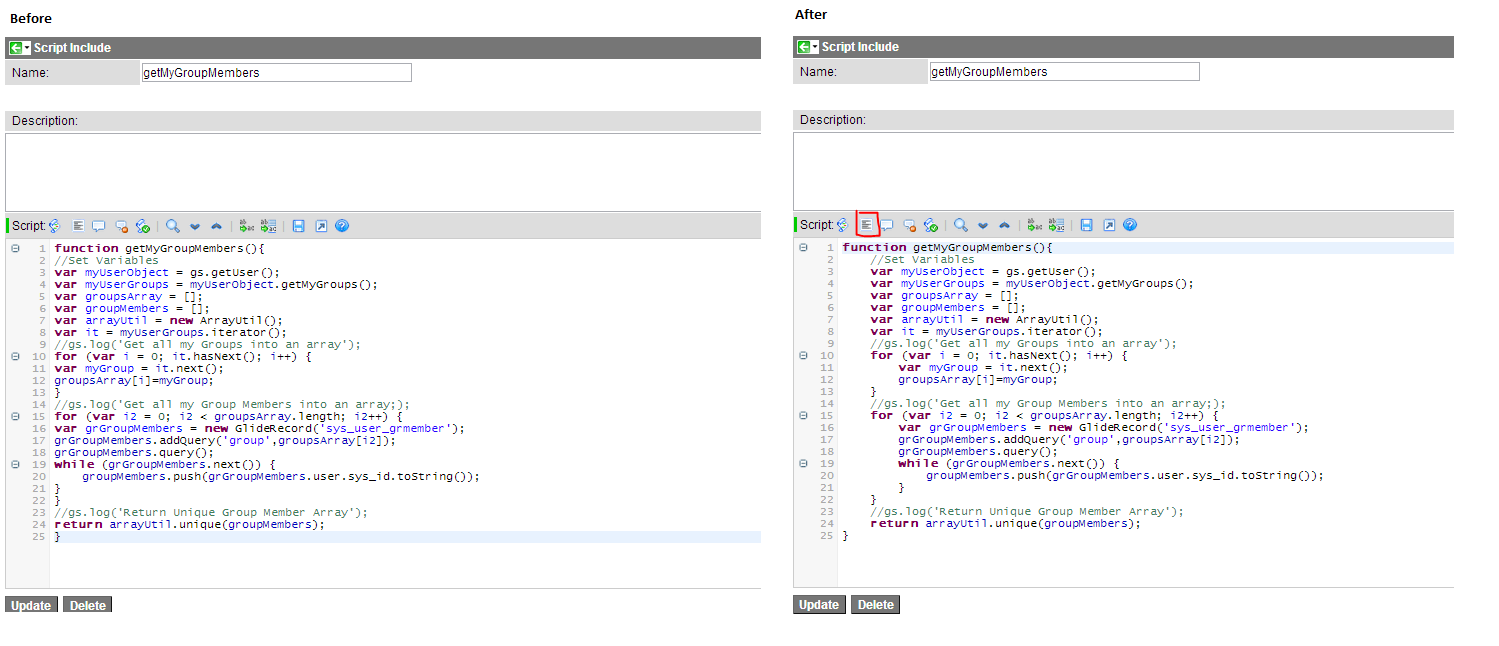Collapse line 1 function fold in Before panel
This screenshot has height=646, width=1499.
(x=15, y=248)
